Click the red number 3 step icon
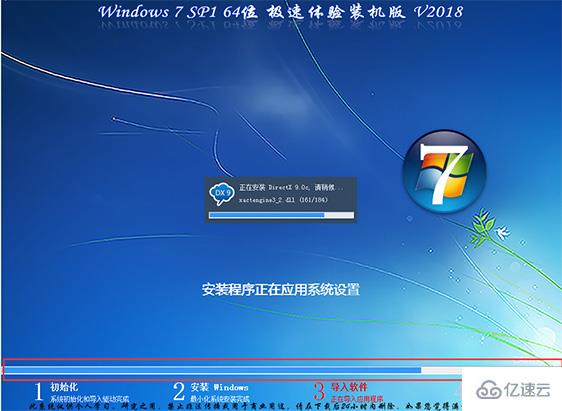 pos(319,391)
